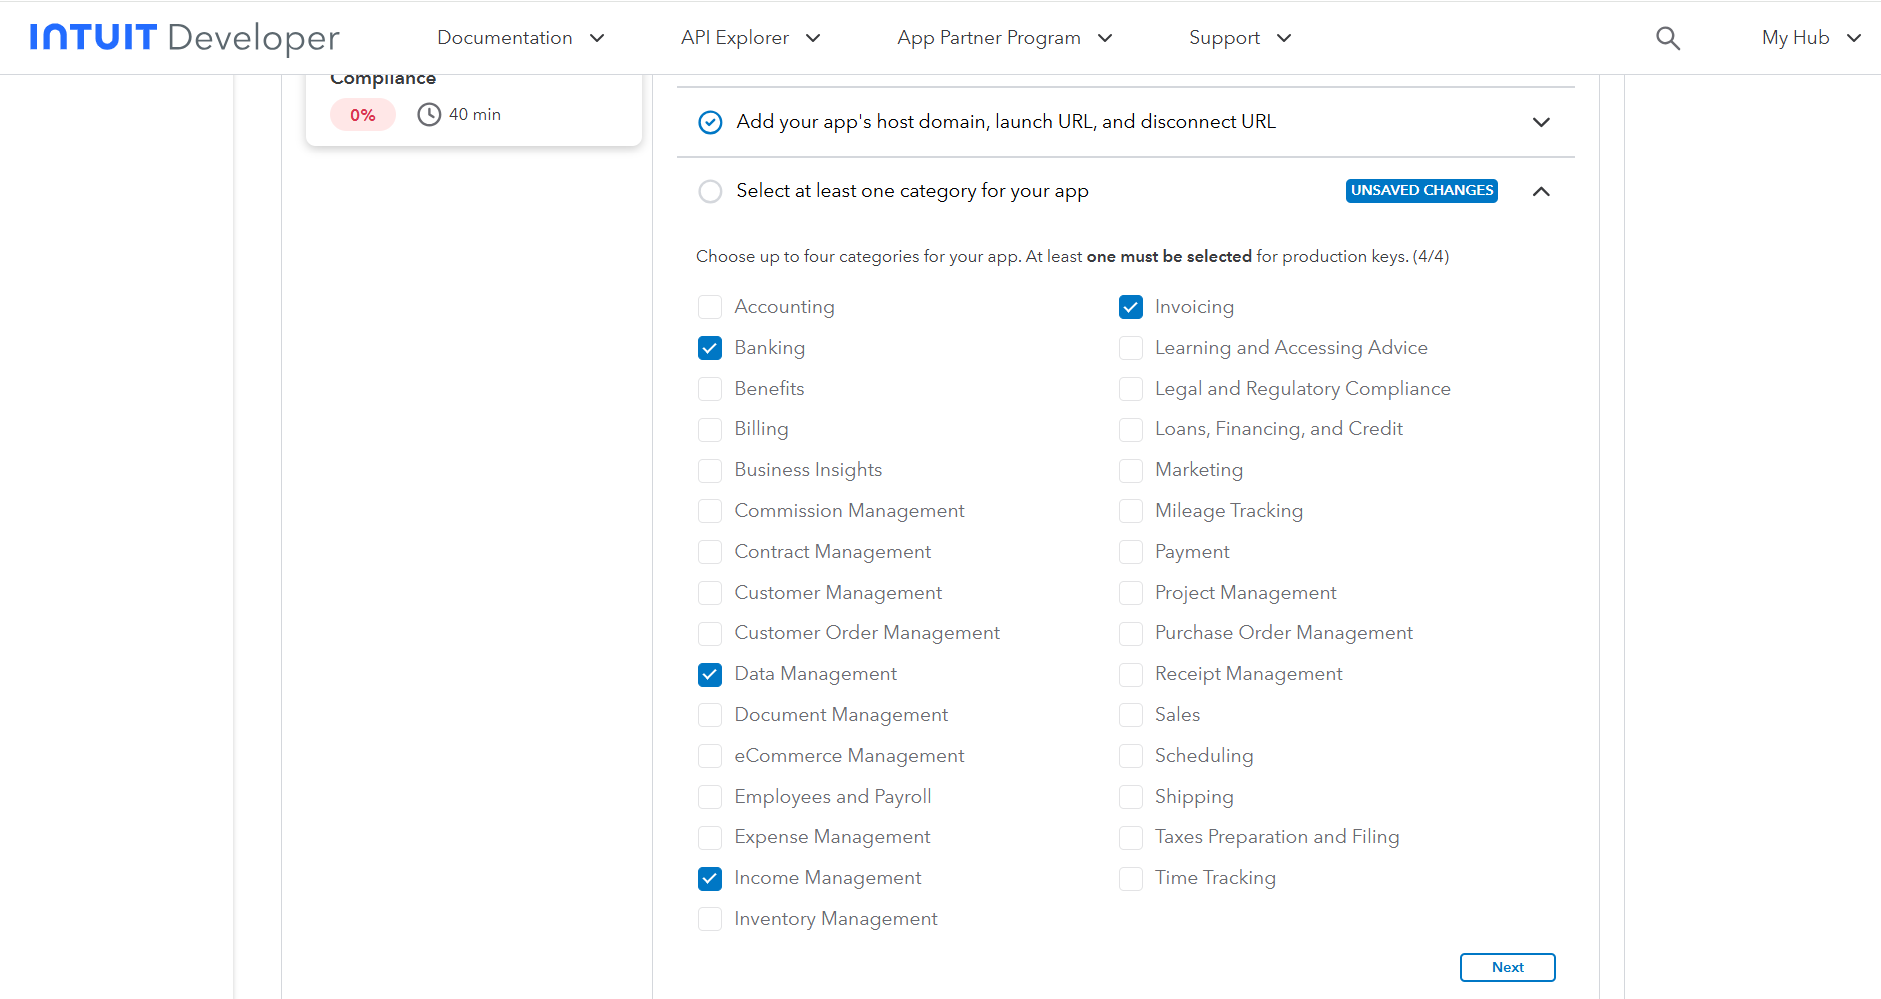This screenshot has width=1881, height=999.
Task: Collapse the category selection section
Action: coord(1541,191)
